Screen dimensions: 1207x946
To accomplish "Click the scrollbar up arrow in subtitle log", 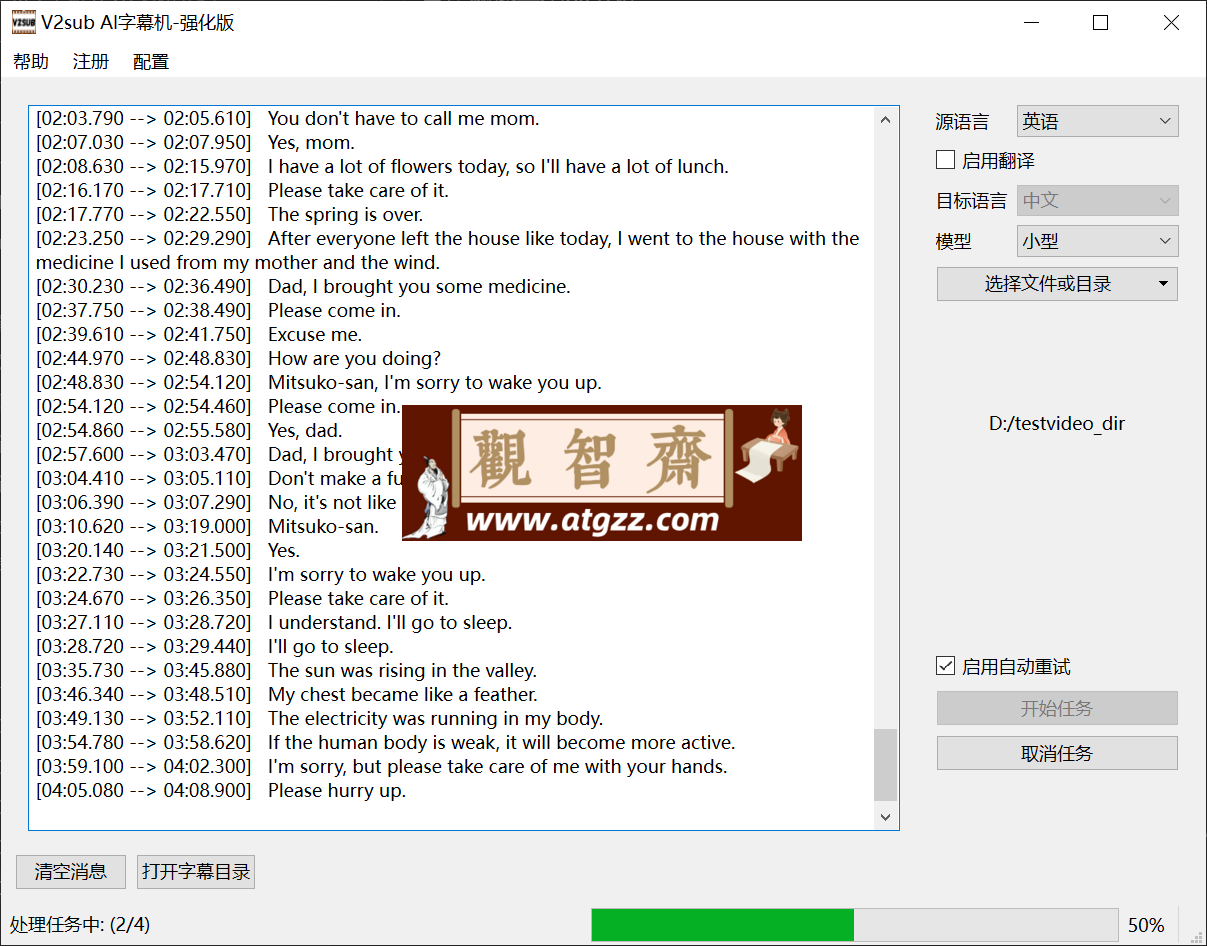I will (885, 120).
